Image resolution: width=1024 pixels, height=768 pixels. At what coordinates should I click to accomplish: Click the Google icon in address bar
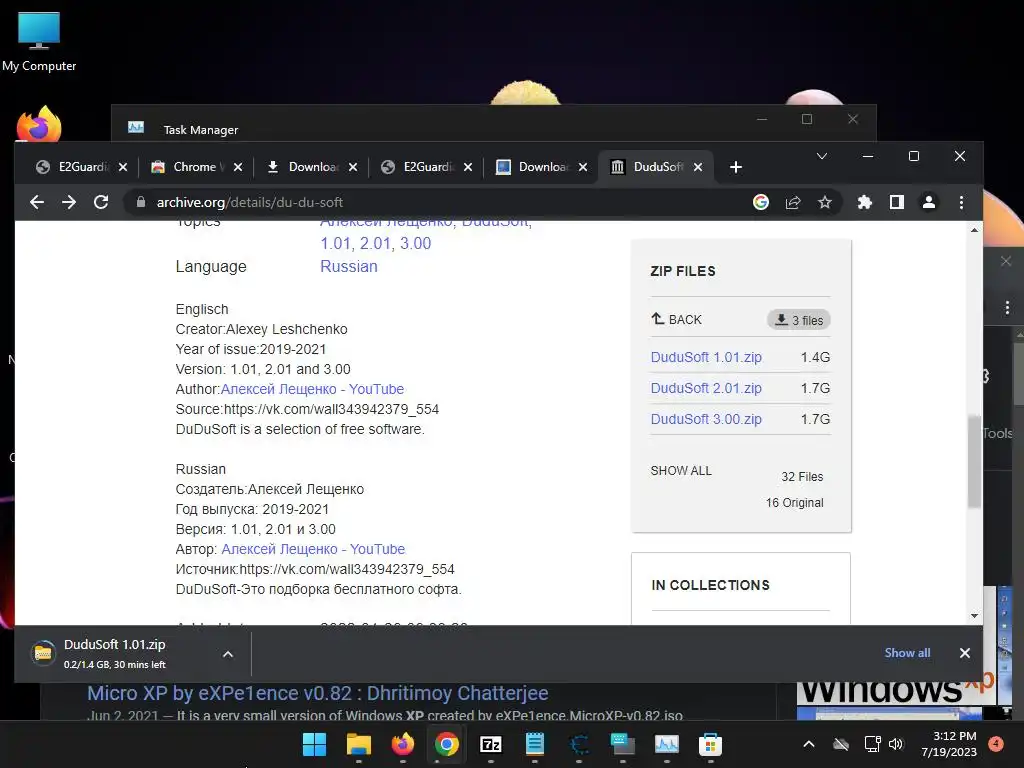click(761, 202)
